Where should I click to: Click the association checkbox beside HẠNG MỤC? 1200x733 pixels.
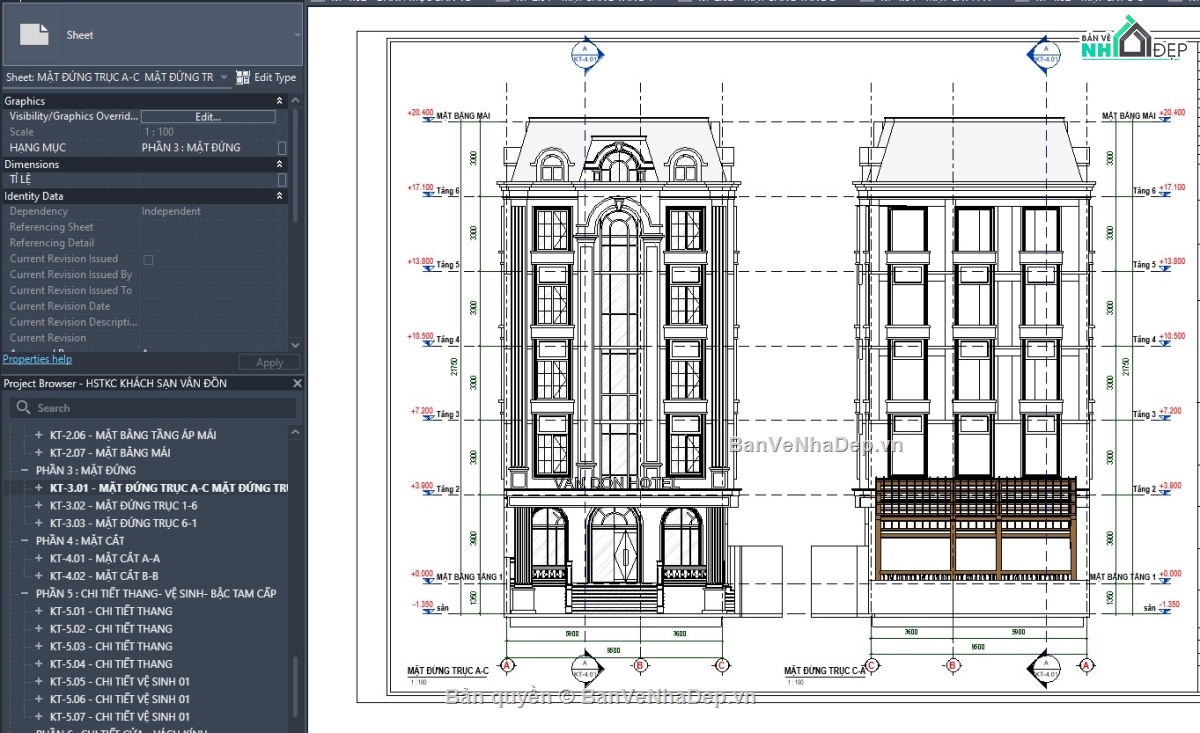(283, 147)
